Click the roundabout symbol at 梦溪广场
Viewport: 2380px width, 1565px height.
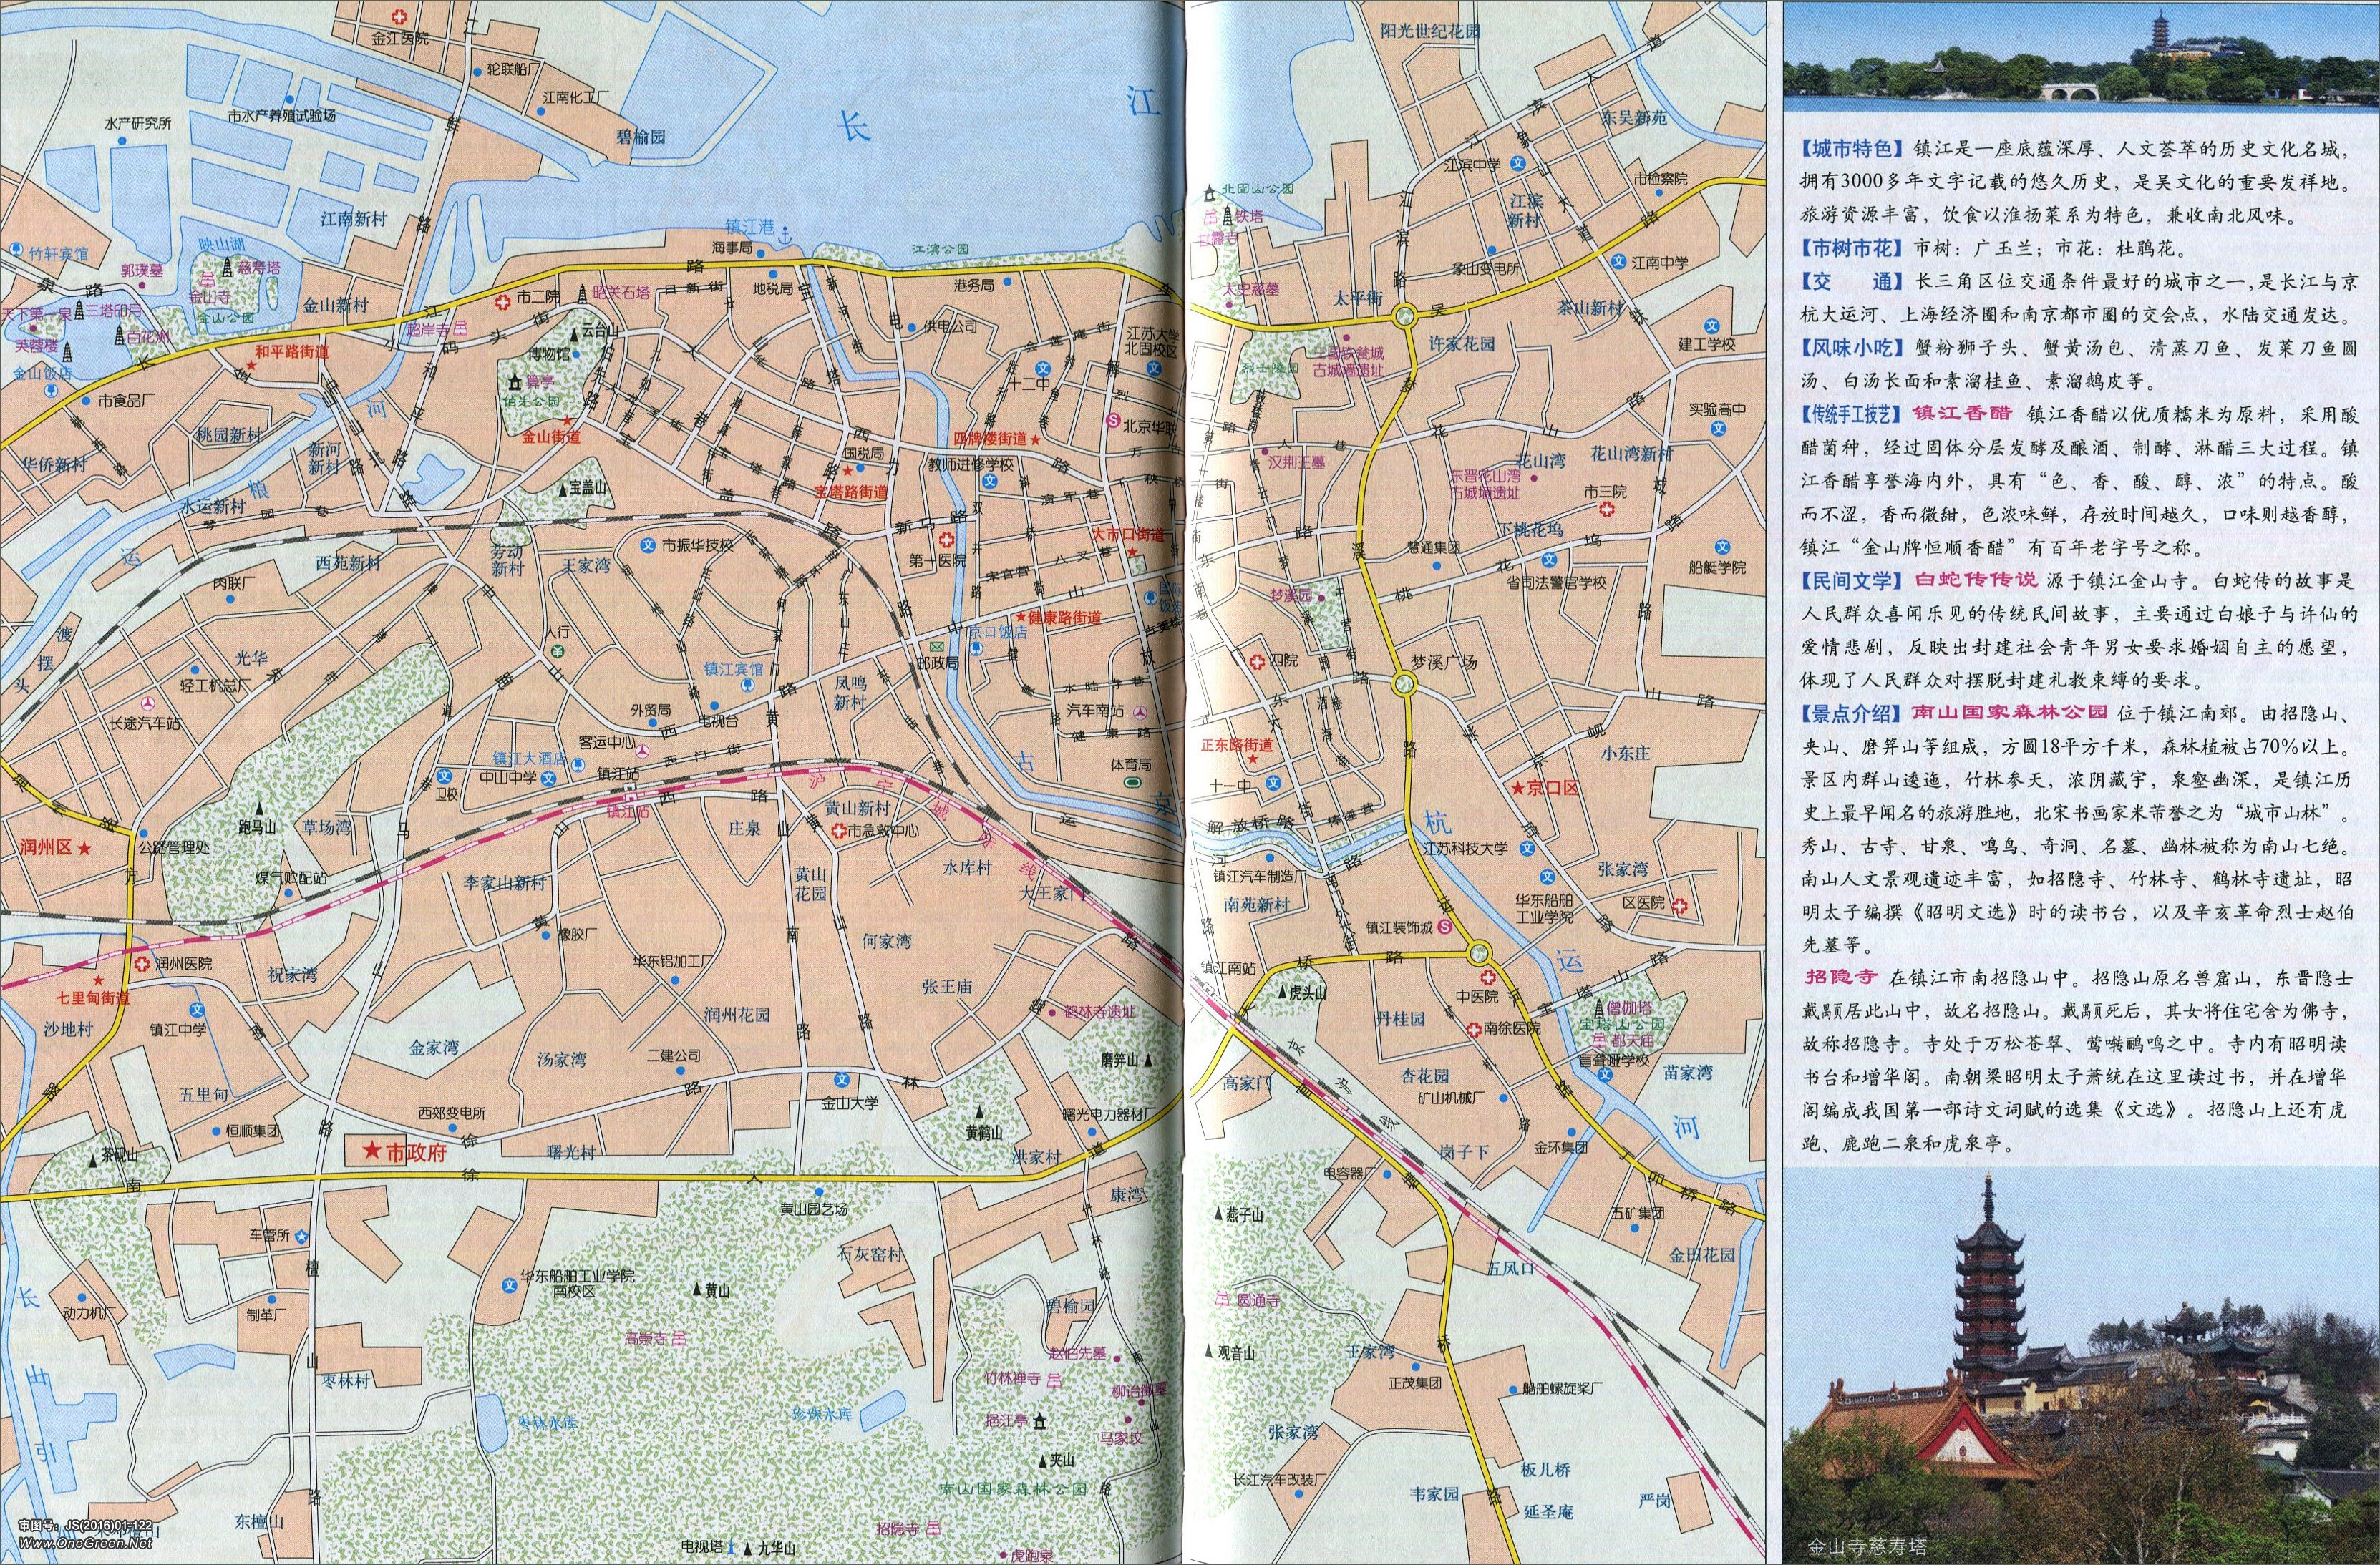click(x=1404, y=683)
